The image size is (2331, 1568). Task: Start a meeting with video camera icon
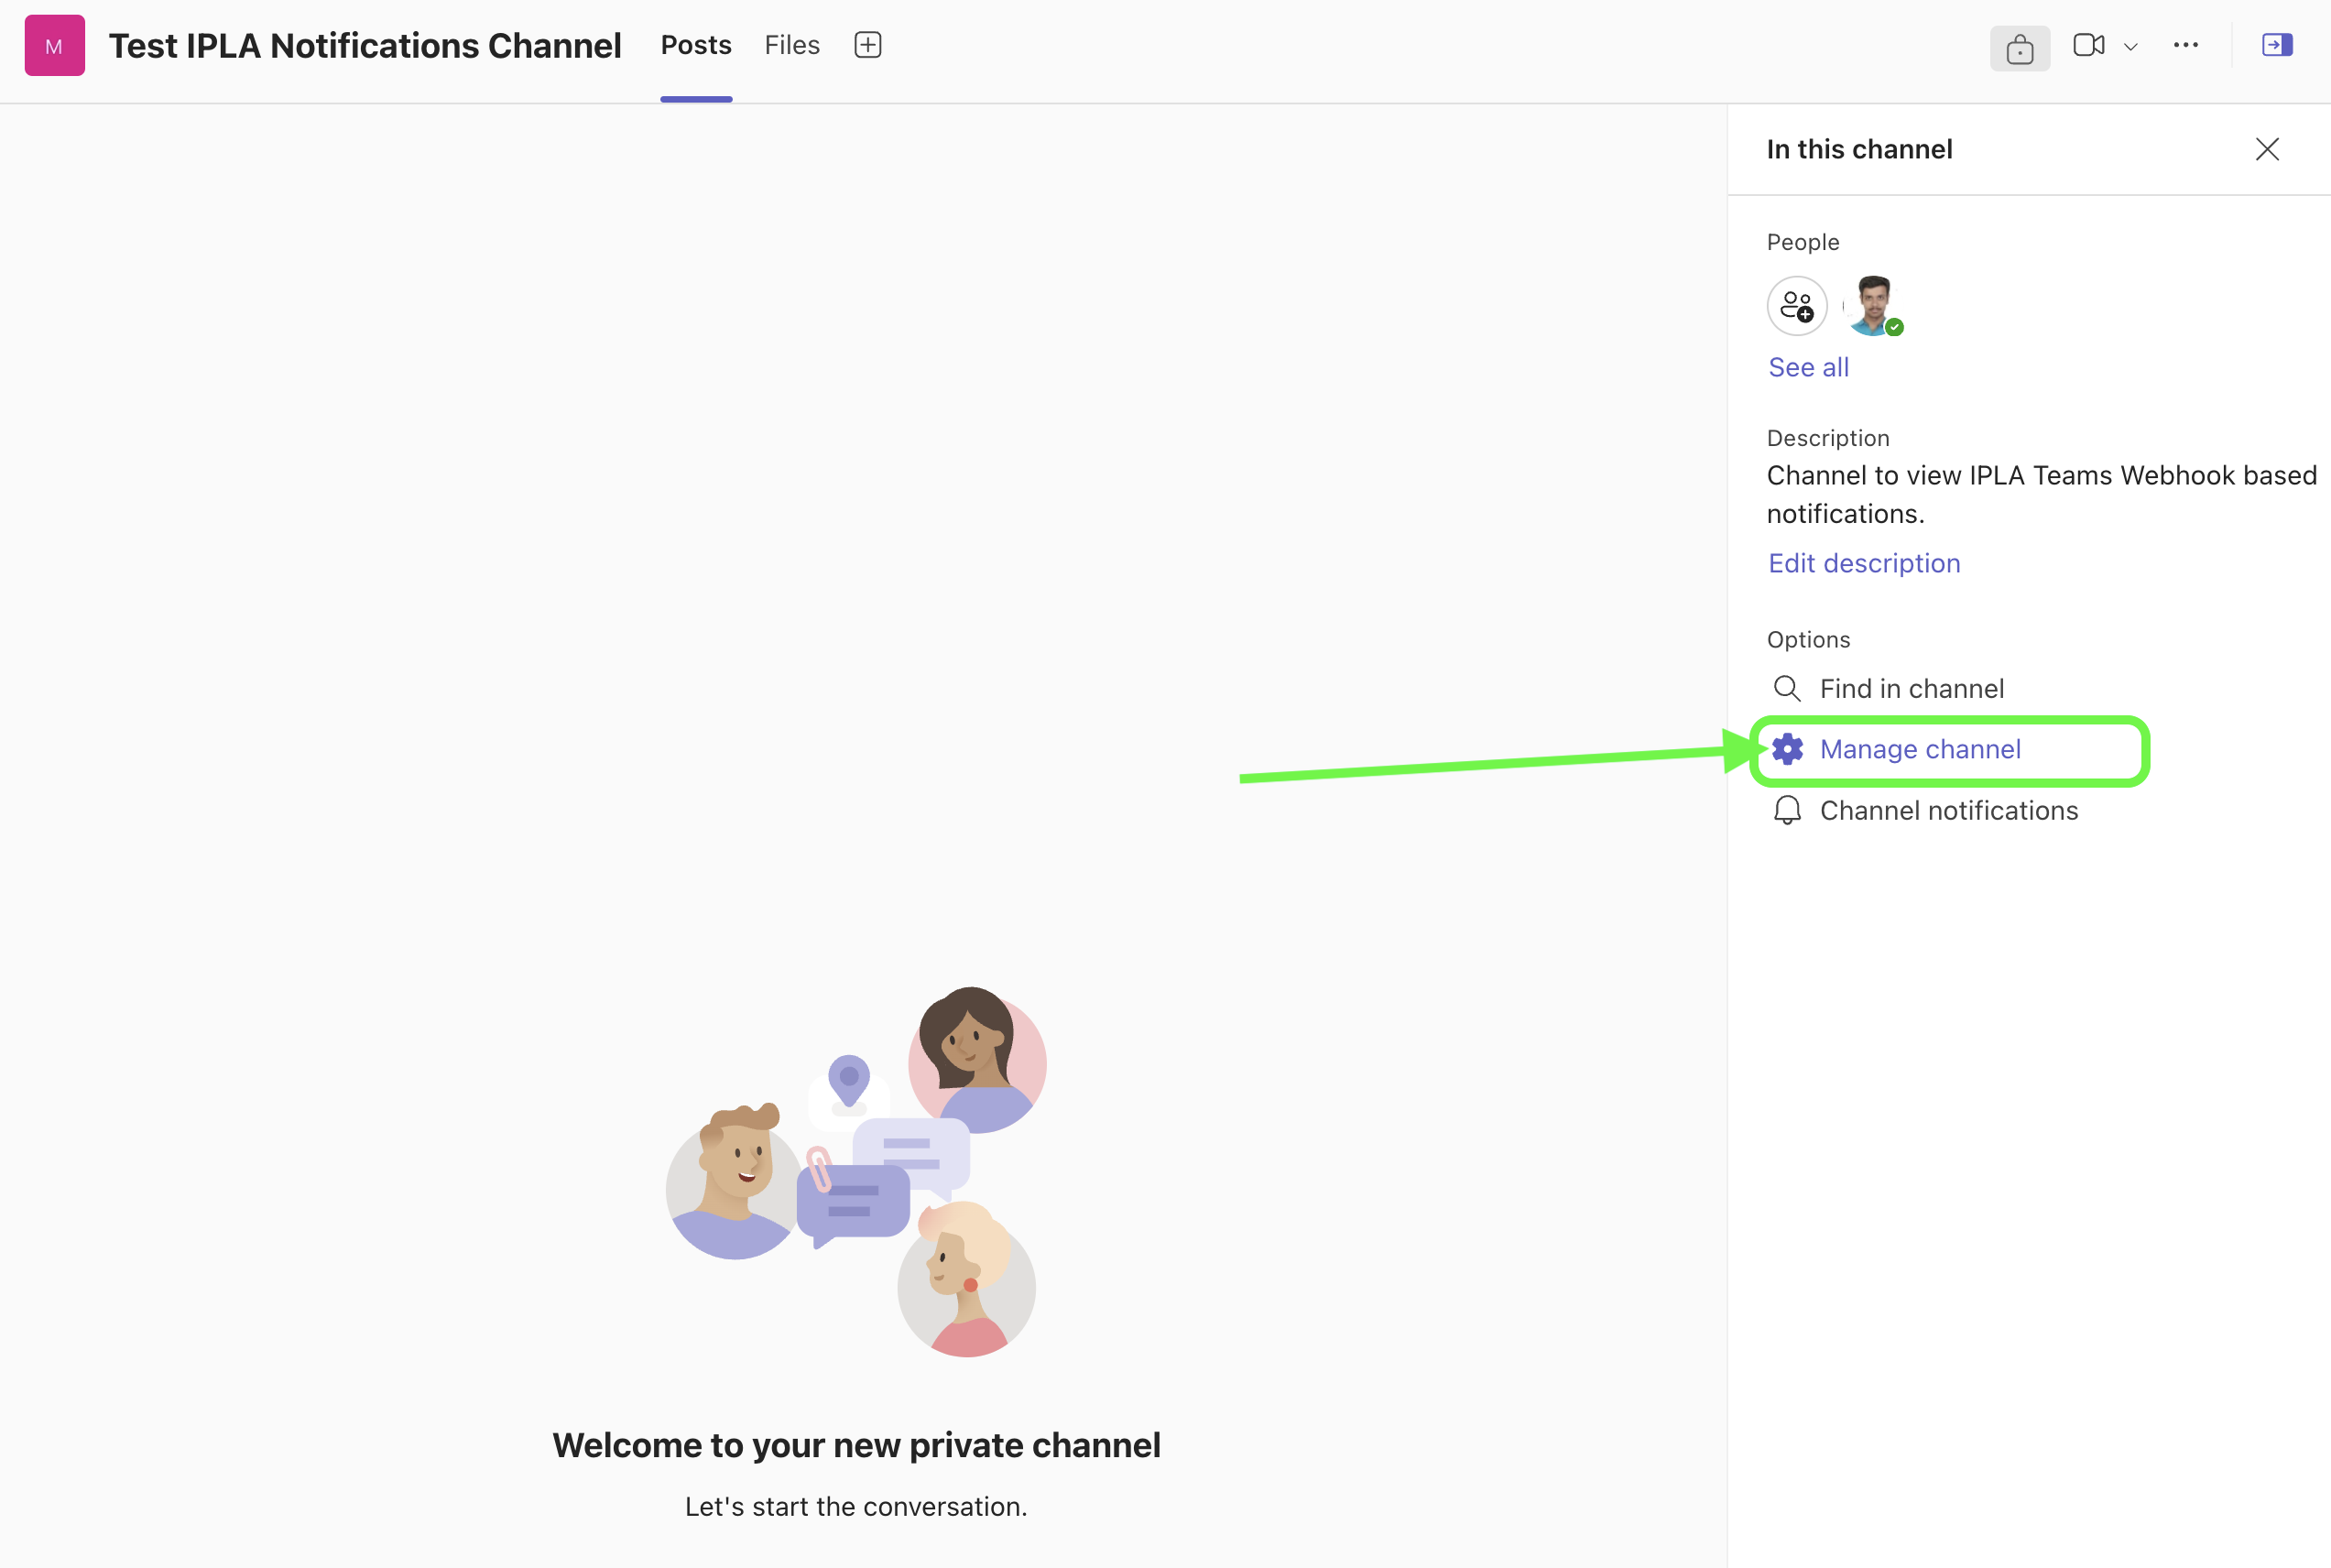point(2088,46)
